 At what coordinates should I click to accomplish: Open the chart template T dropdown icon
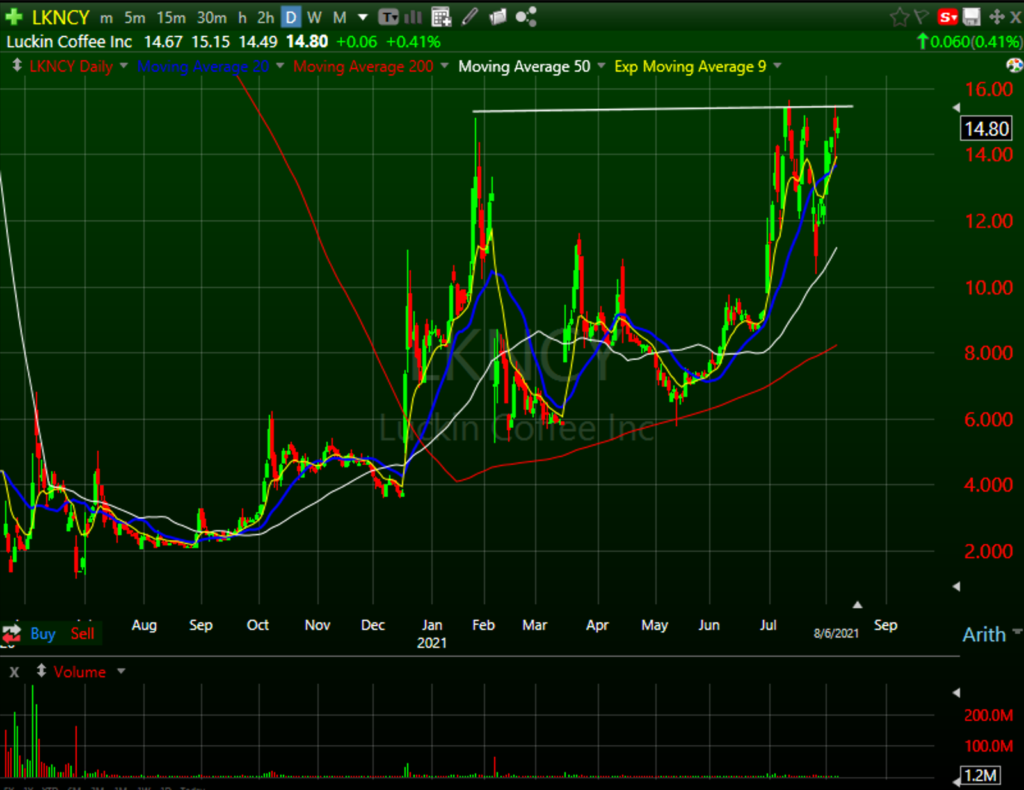click(x=389, y=18)
